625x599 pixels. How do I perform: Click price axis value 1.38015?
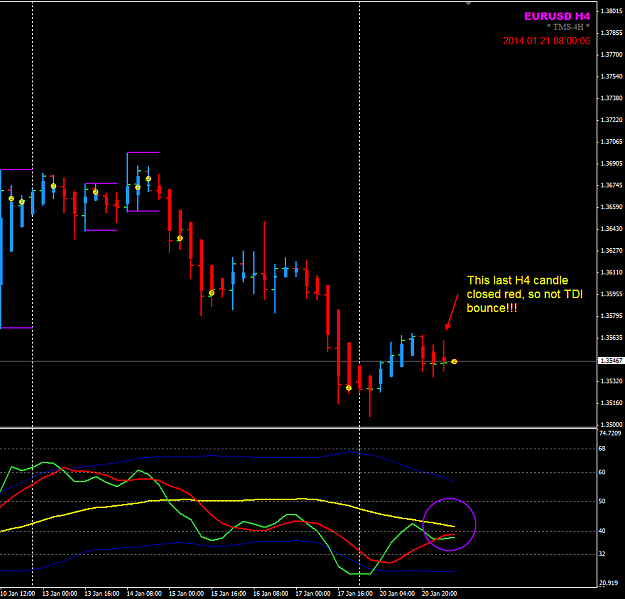click(x=611, y=11)
